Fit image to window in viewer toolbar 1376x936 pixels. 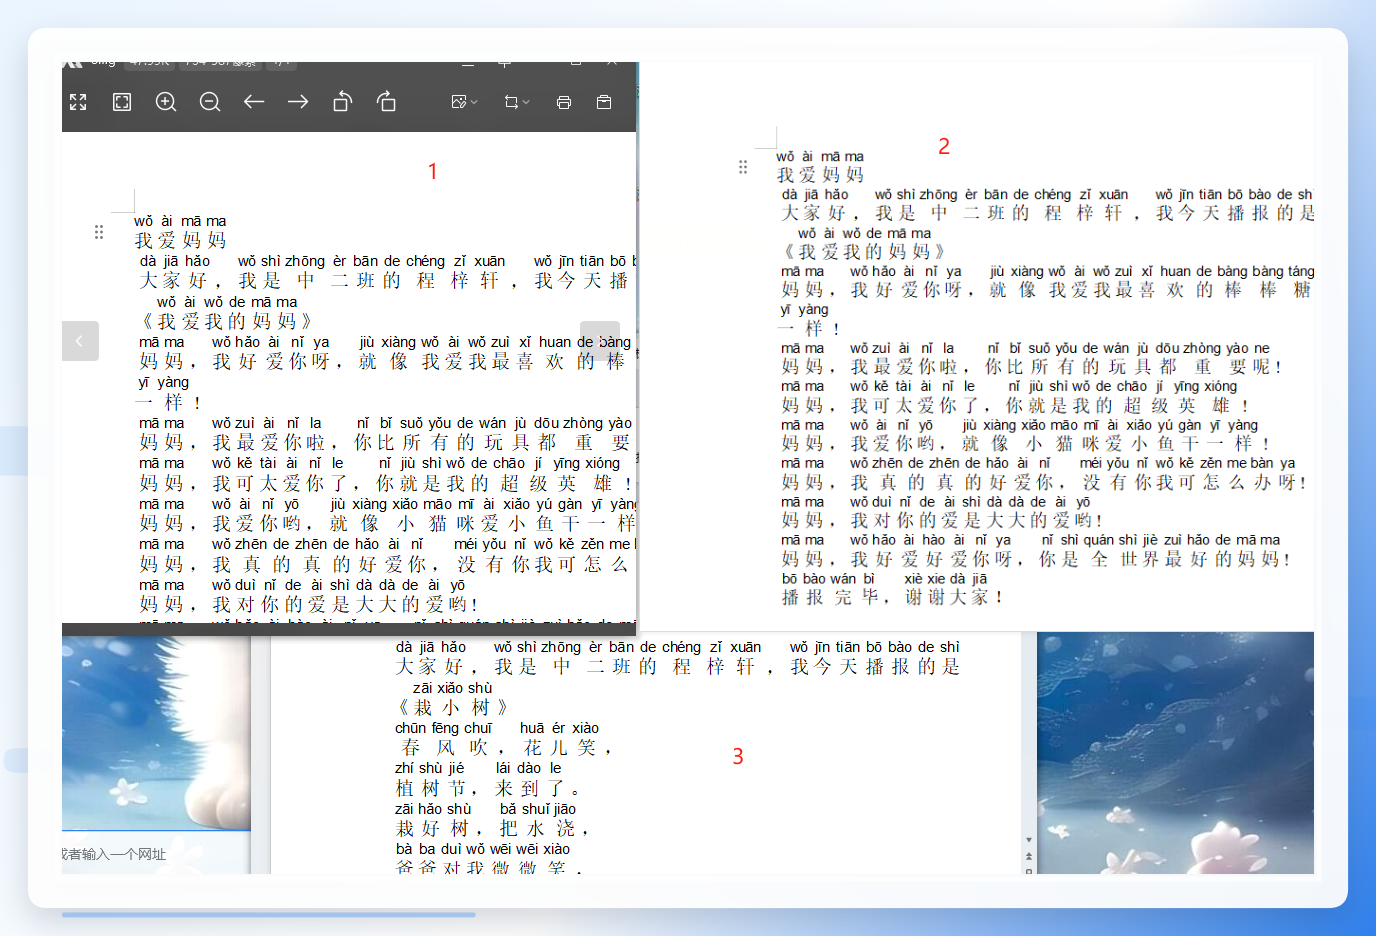point(122,102)
